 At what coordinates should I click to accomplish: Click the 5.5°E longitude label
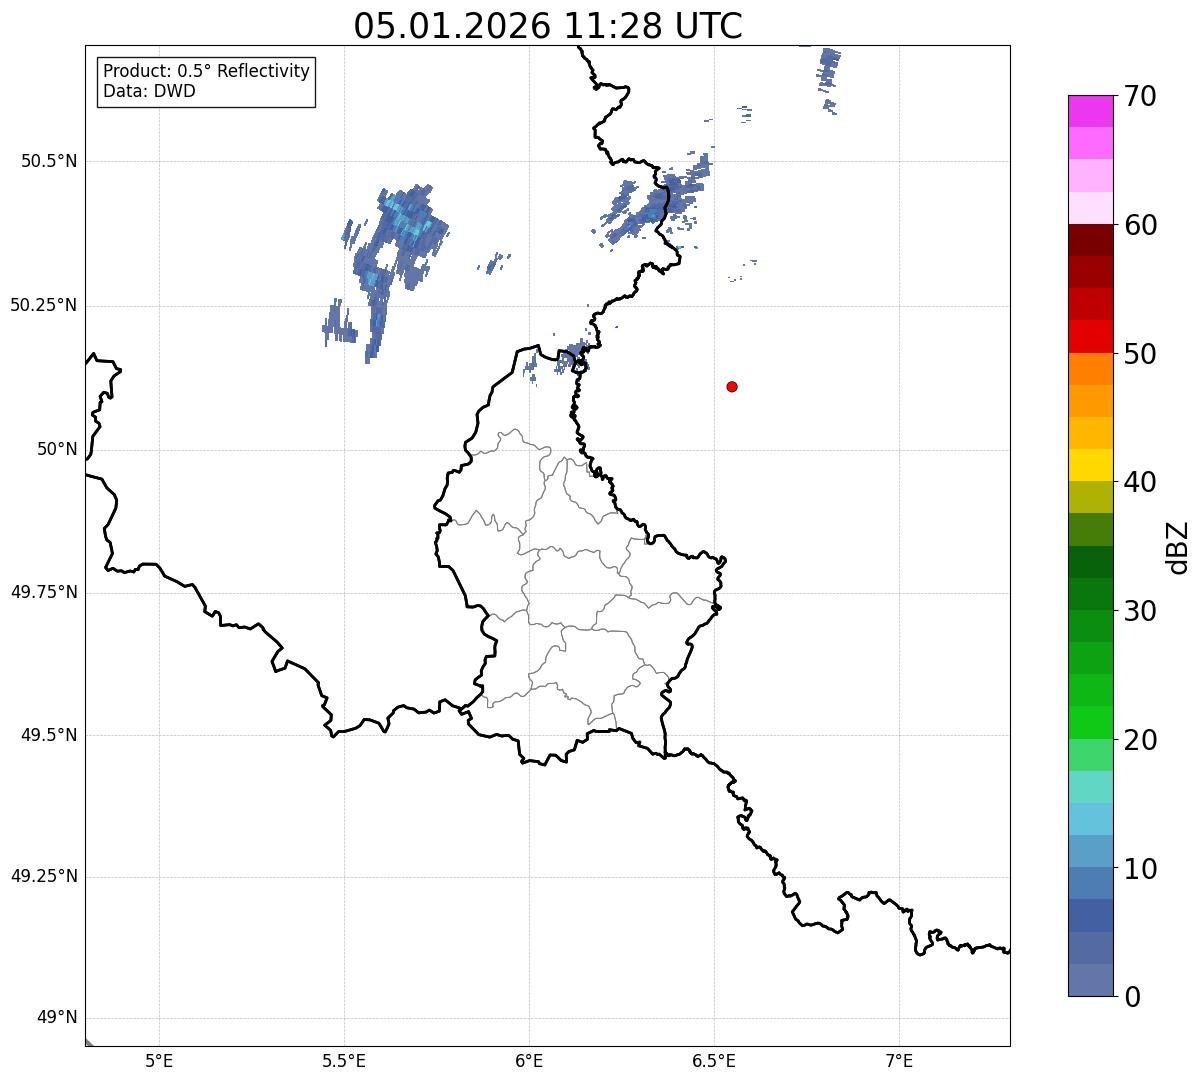[x=344, y=1061]
